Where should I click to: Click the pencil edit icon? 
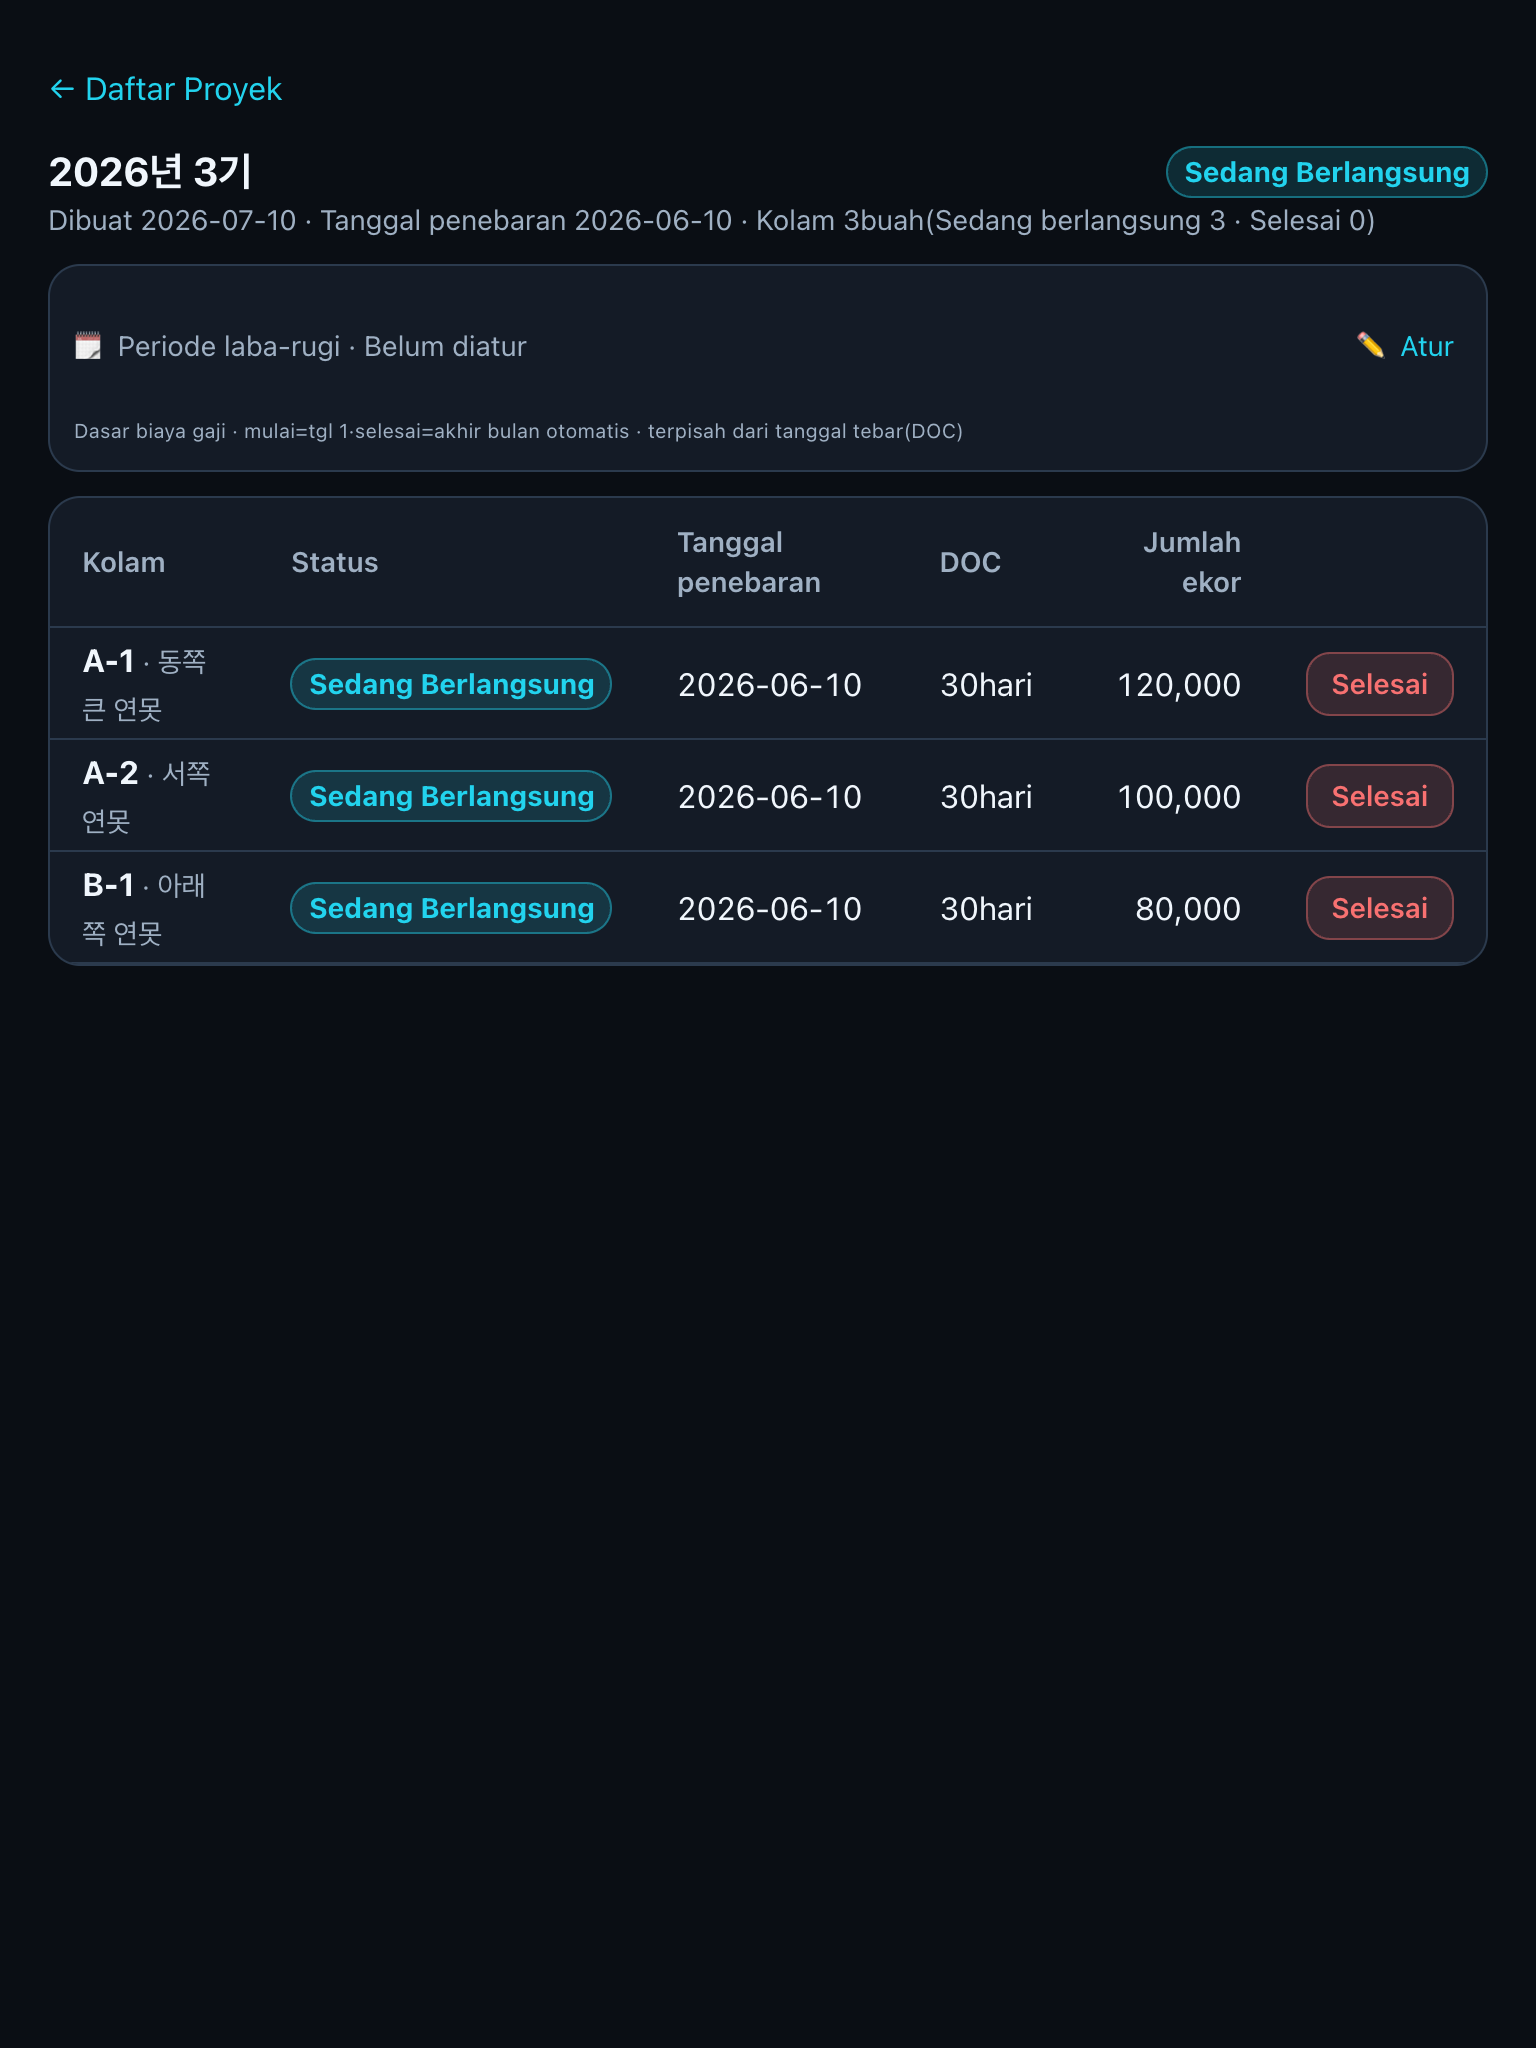(x=1370, y=346)
